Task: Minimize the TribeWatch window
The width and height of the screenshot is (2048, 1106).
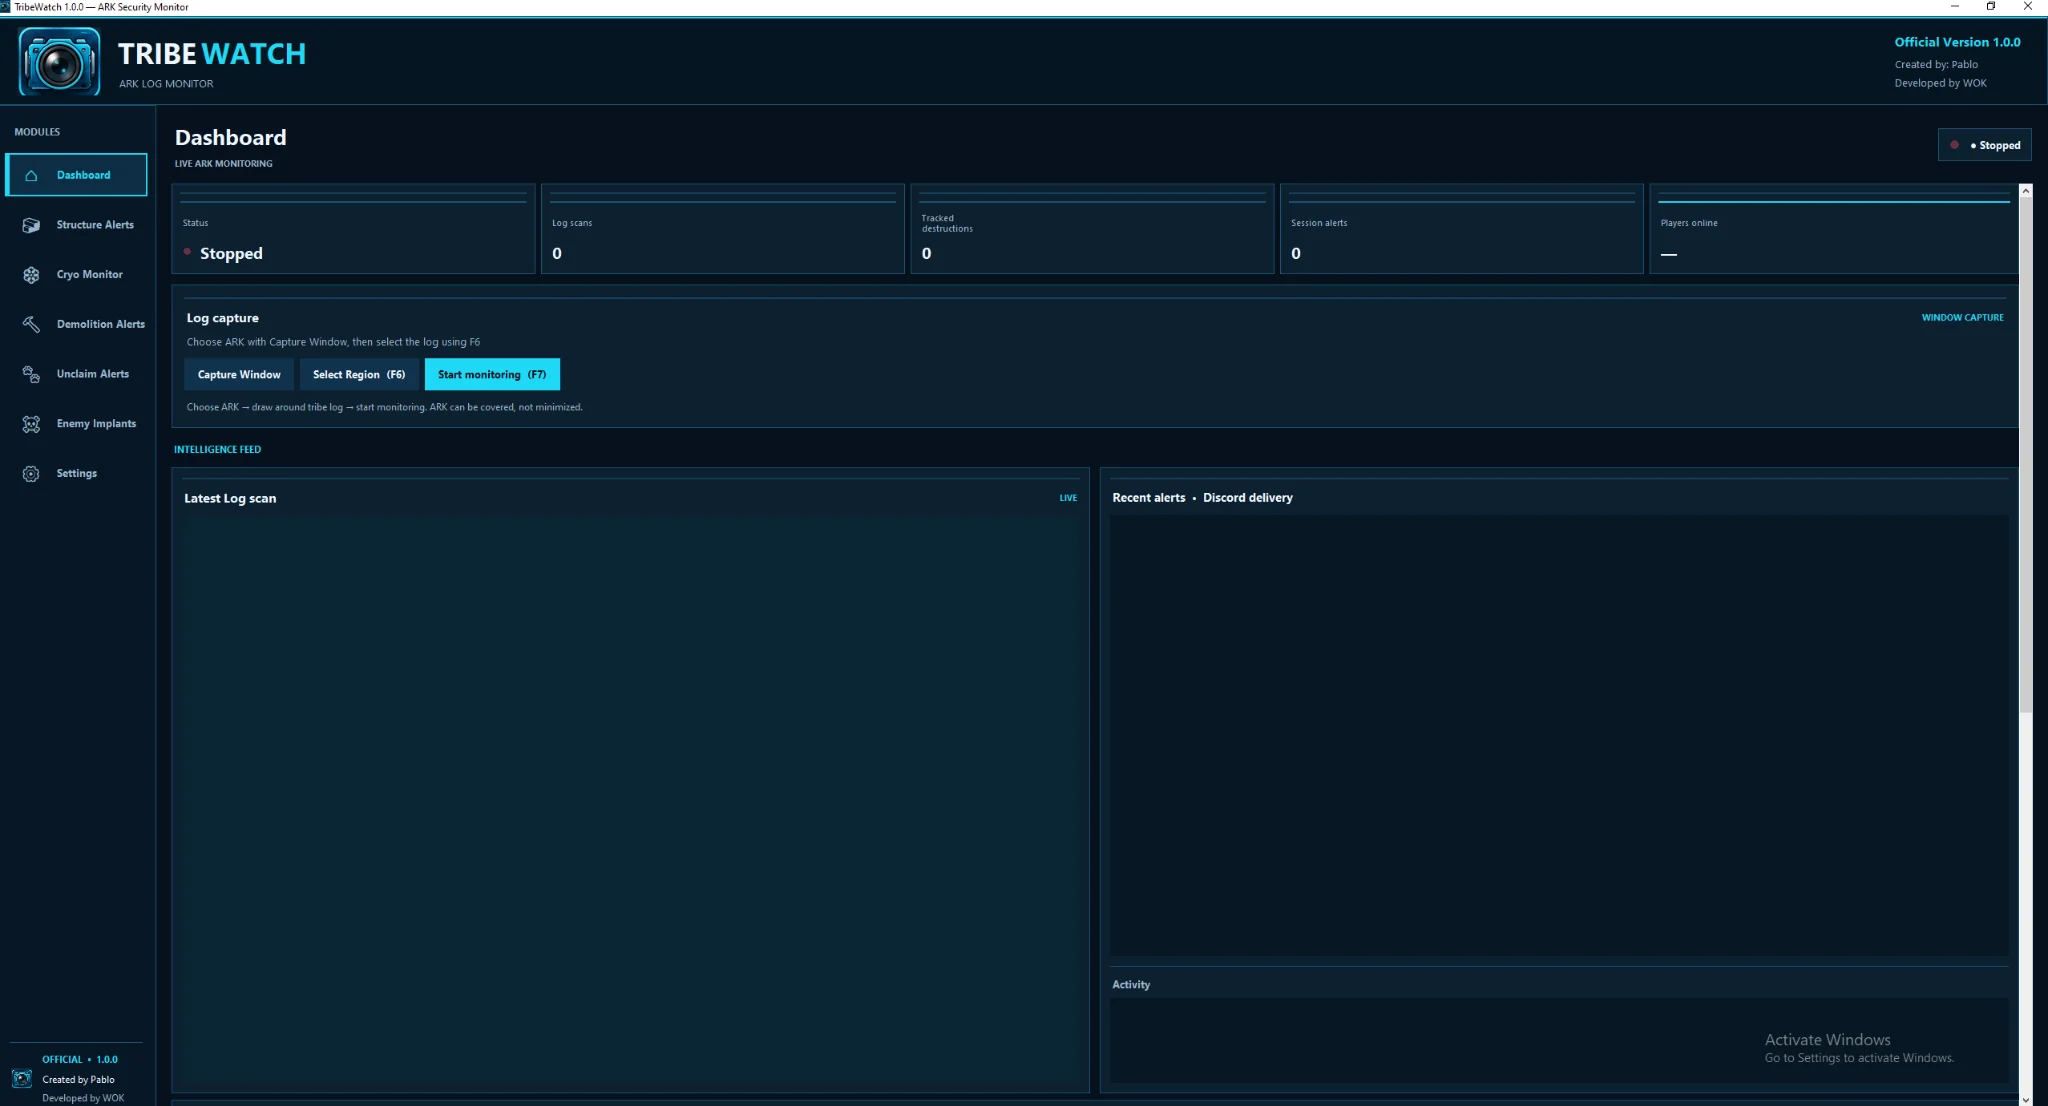Action: tap(1955, 6)
